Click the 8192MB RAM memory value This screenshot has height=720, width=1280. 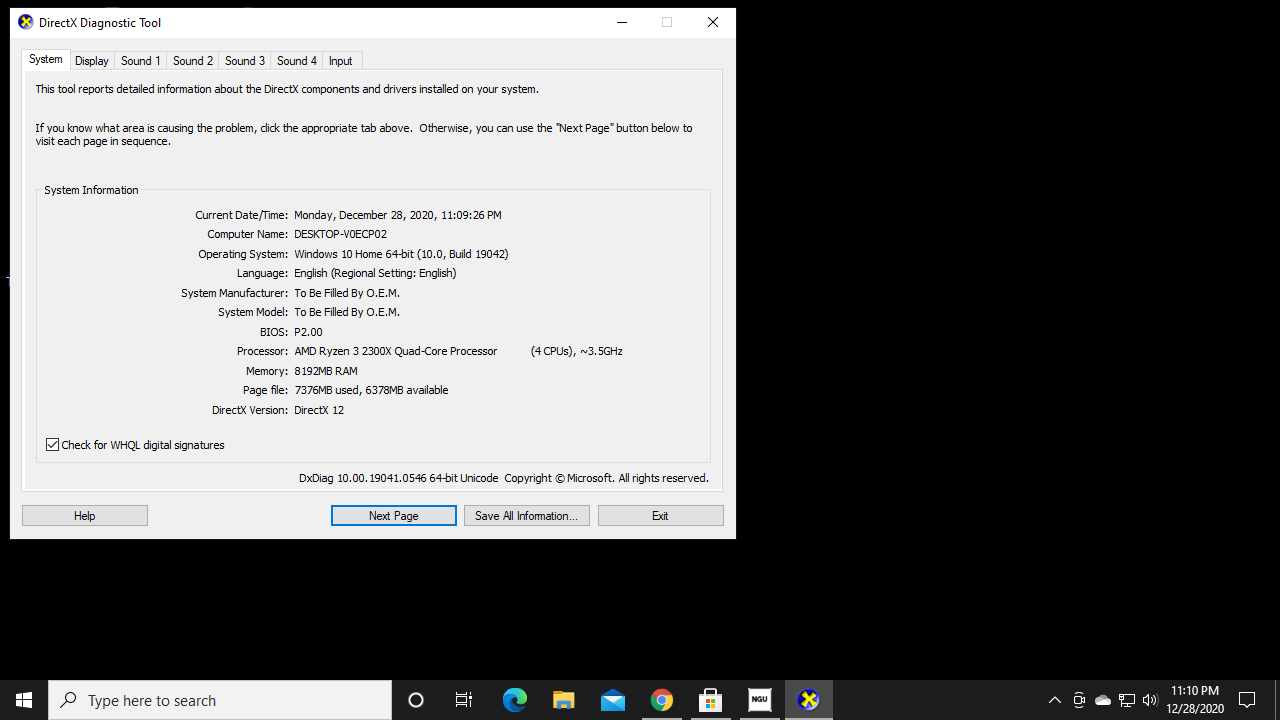[x=326, y=371]
